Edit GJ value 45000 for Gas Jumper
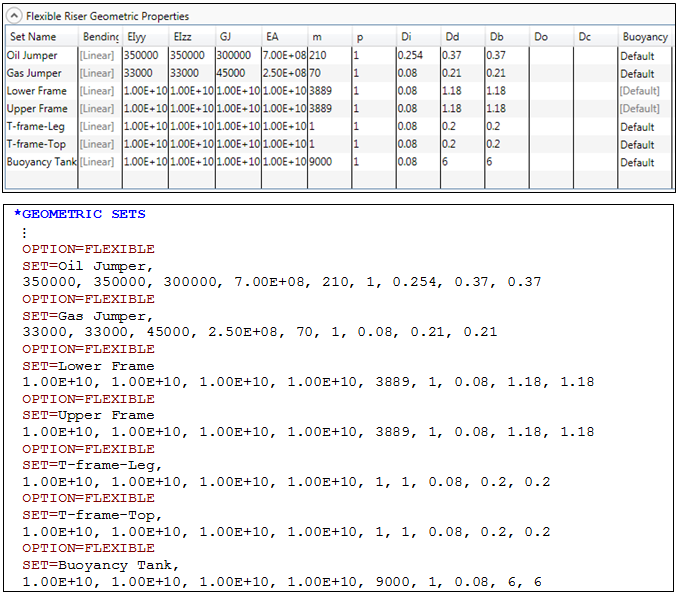This screenshot has height=595, width=679. [x=238, y=73]
